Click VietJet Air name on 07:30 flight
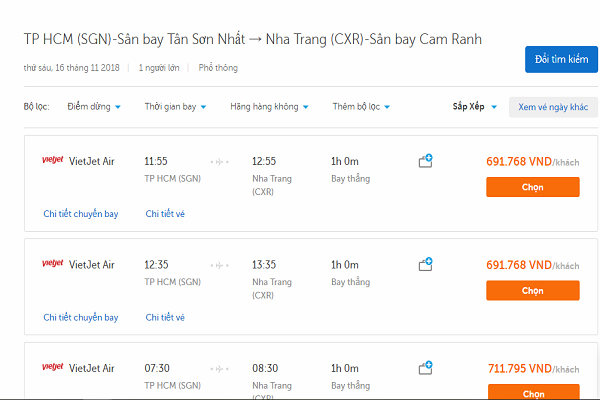 [x=91, y=368]
